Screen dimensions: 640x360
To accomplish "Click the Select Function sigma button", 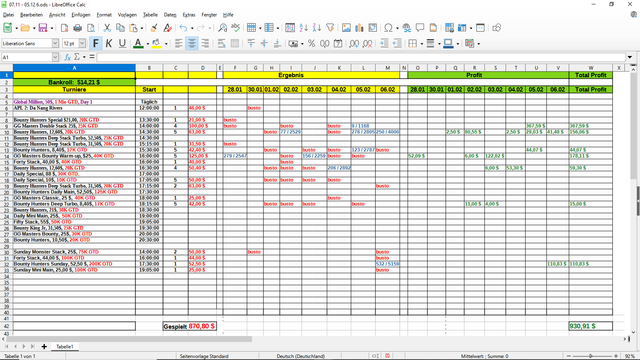I will [77, 57].
